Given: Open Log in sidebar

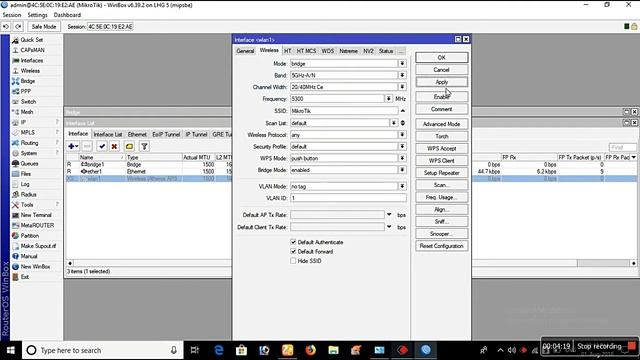Looking at the screenshot, I should click(25, 184).
